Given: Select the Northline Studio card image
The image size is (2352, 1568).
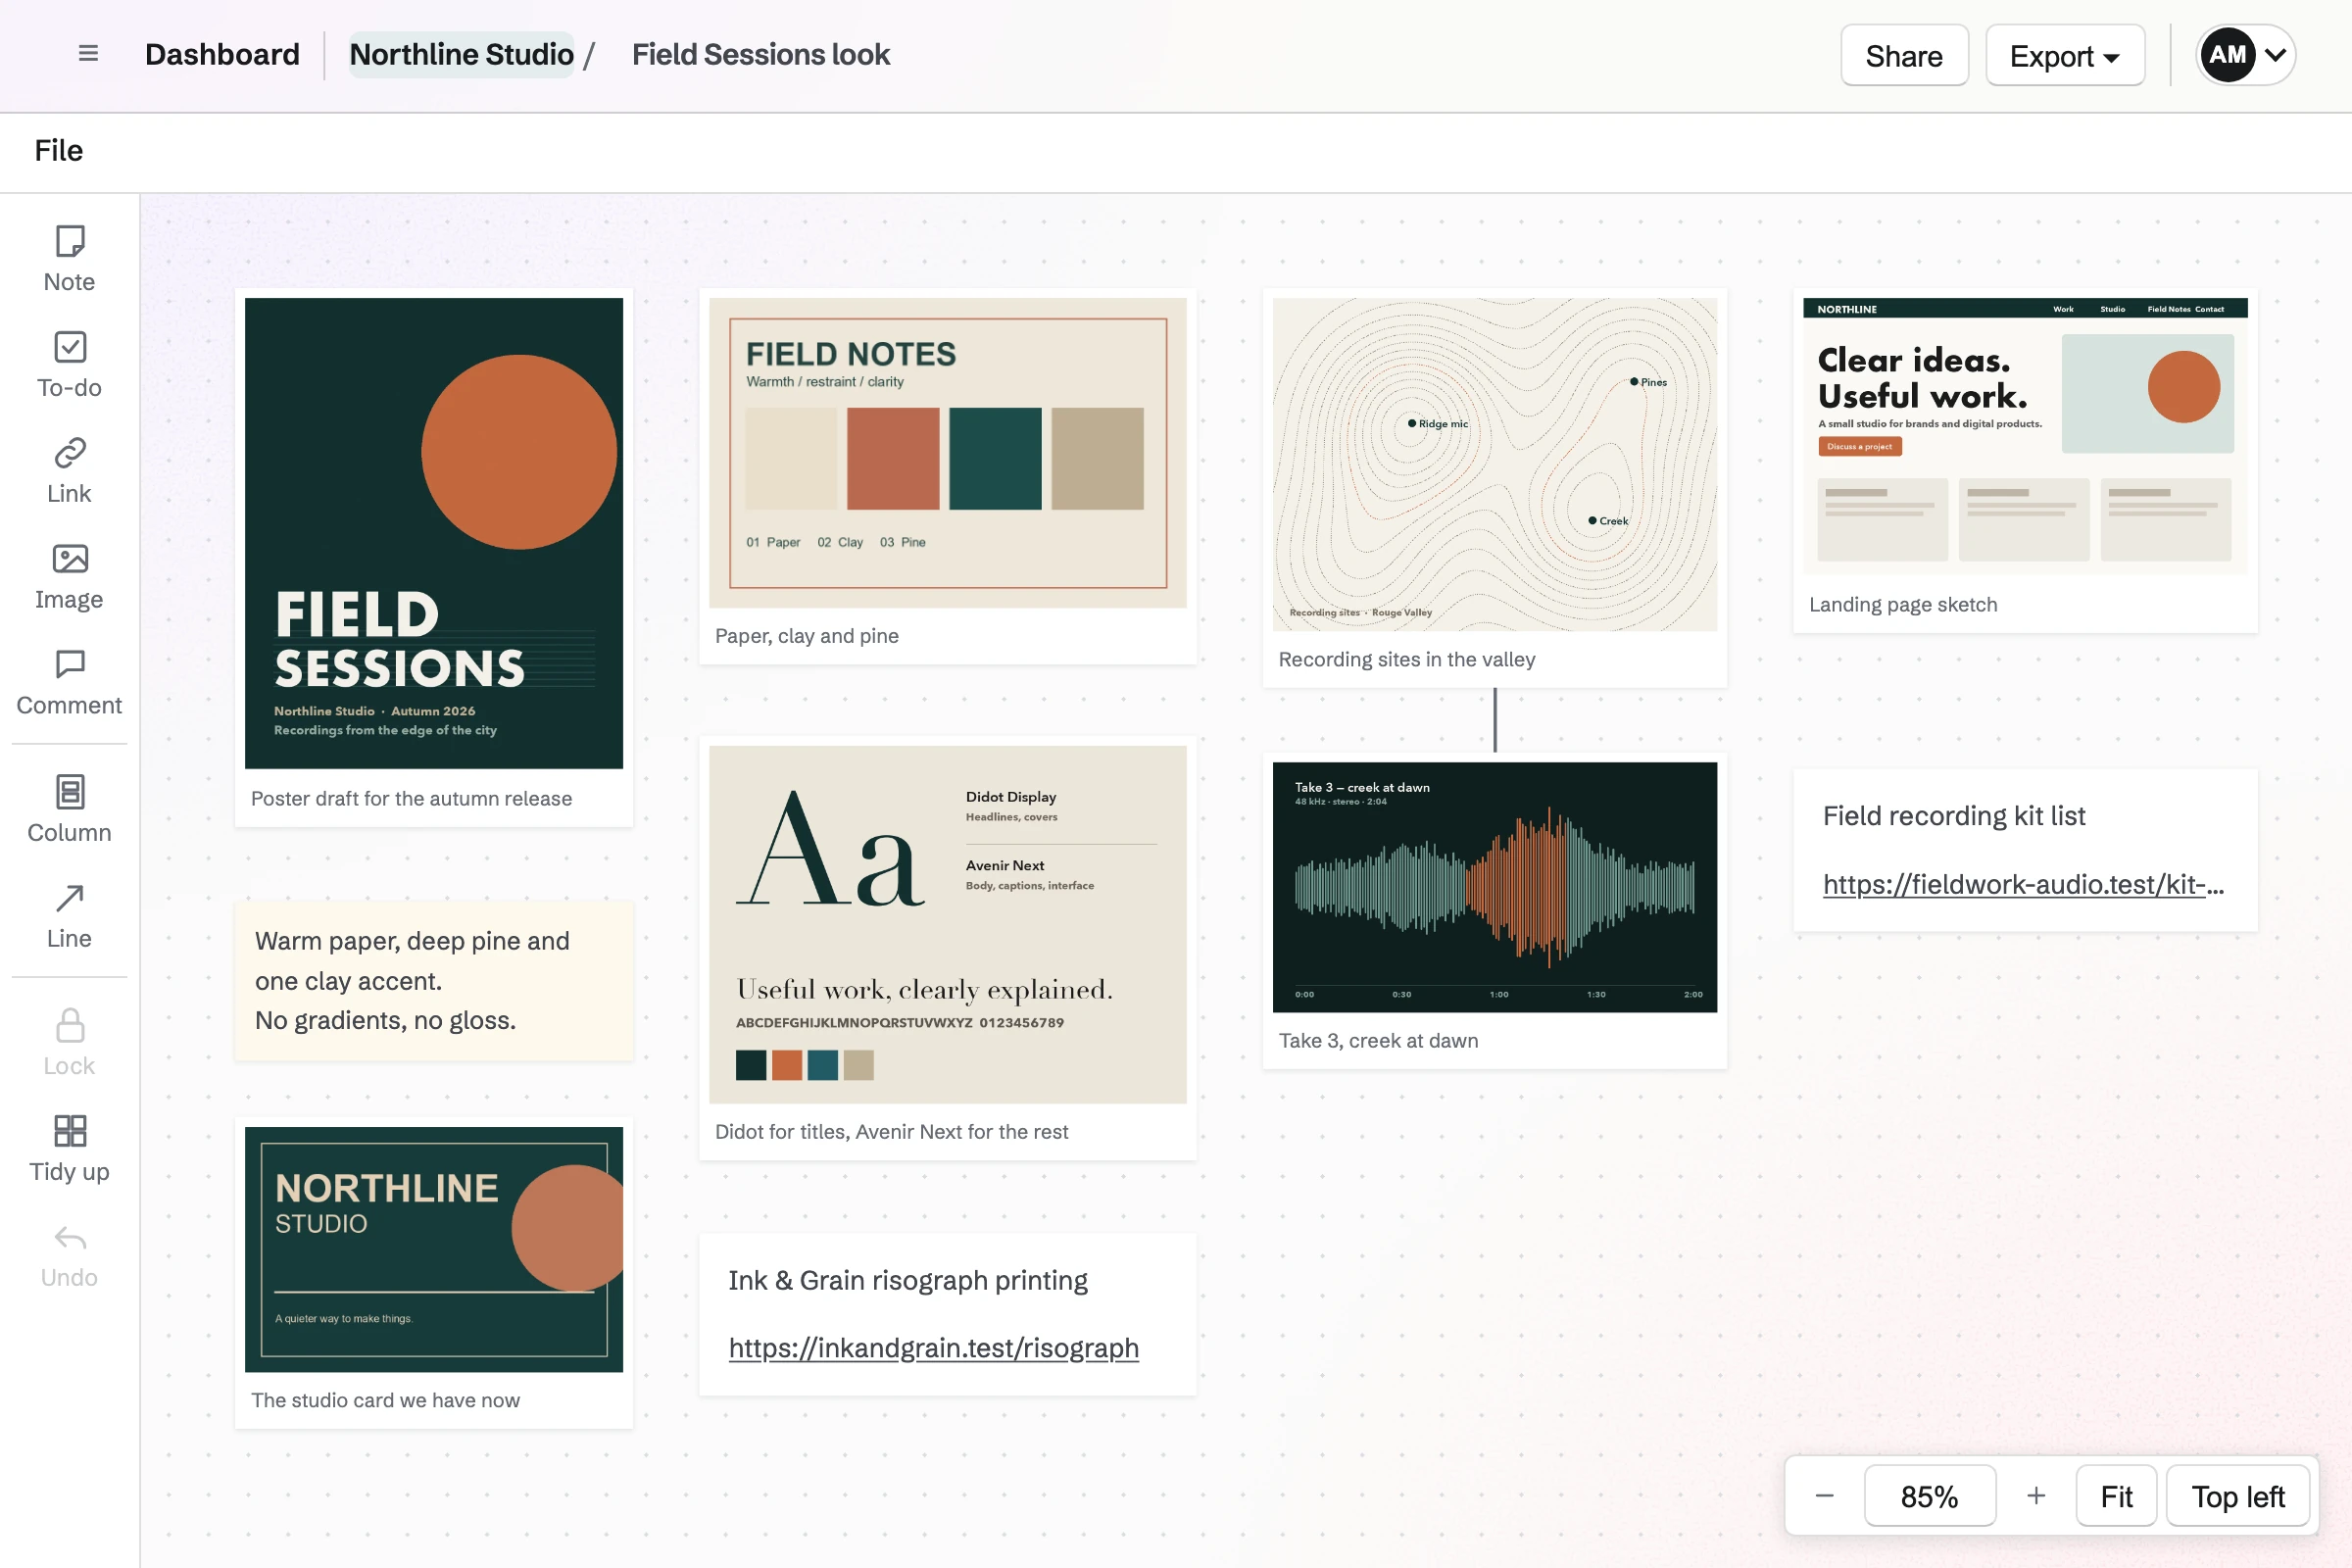Looking at the screenshot, I should (434, 1249).
